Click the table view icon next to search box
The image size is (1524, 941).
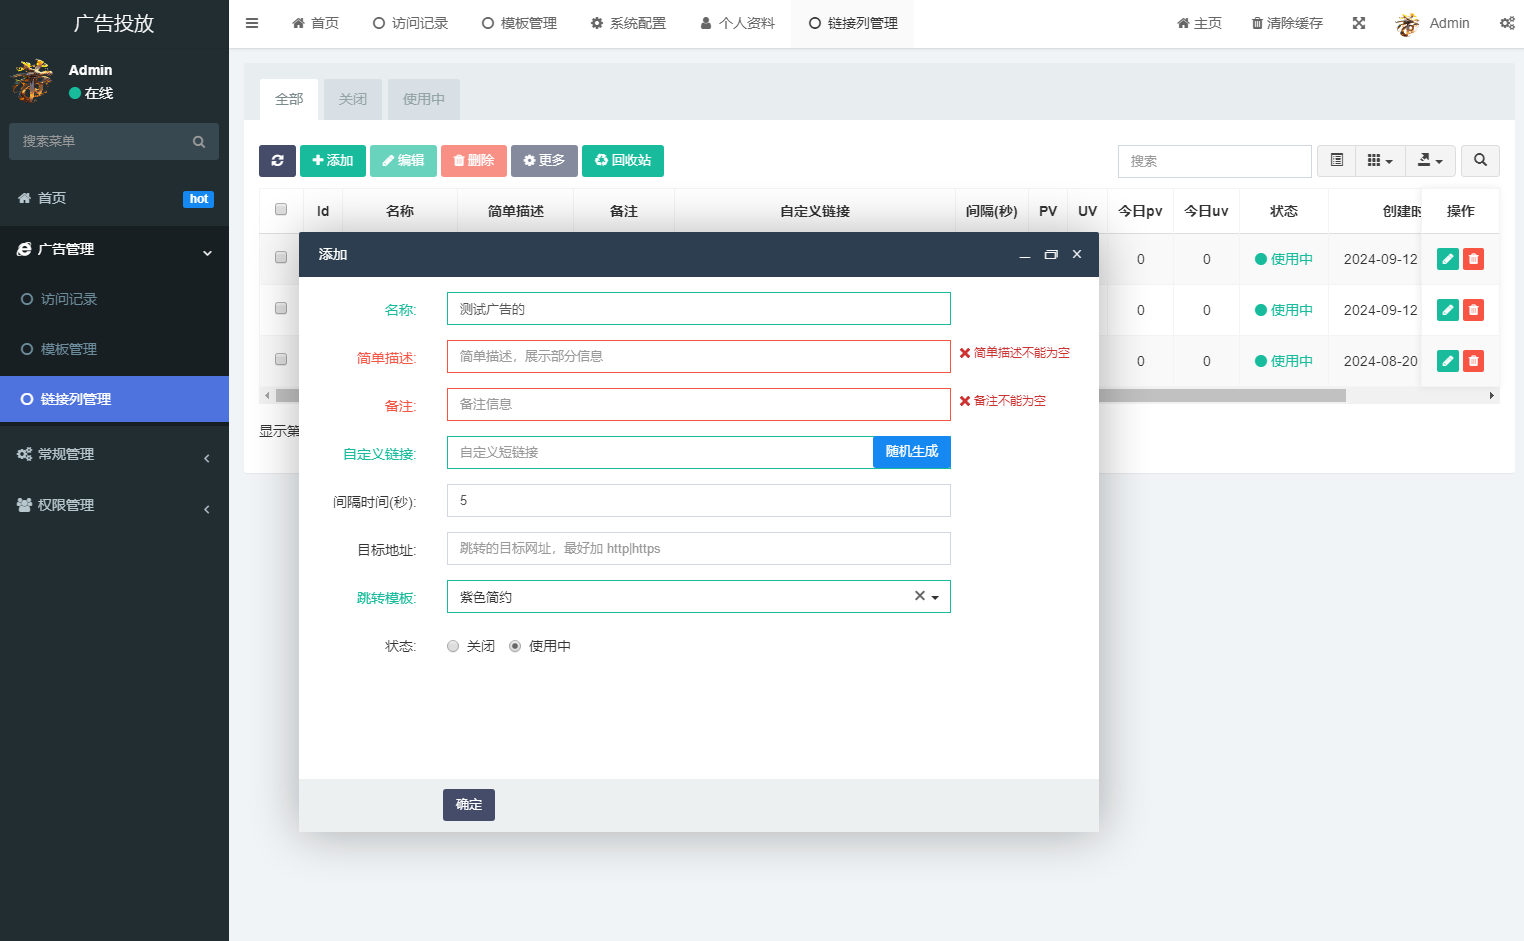point(1336,160)
